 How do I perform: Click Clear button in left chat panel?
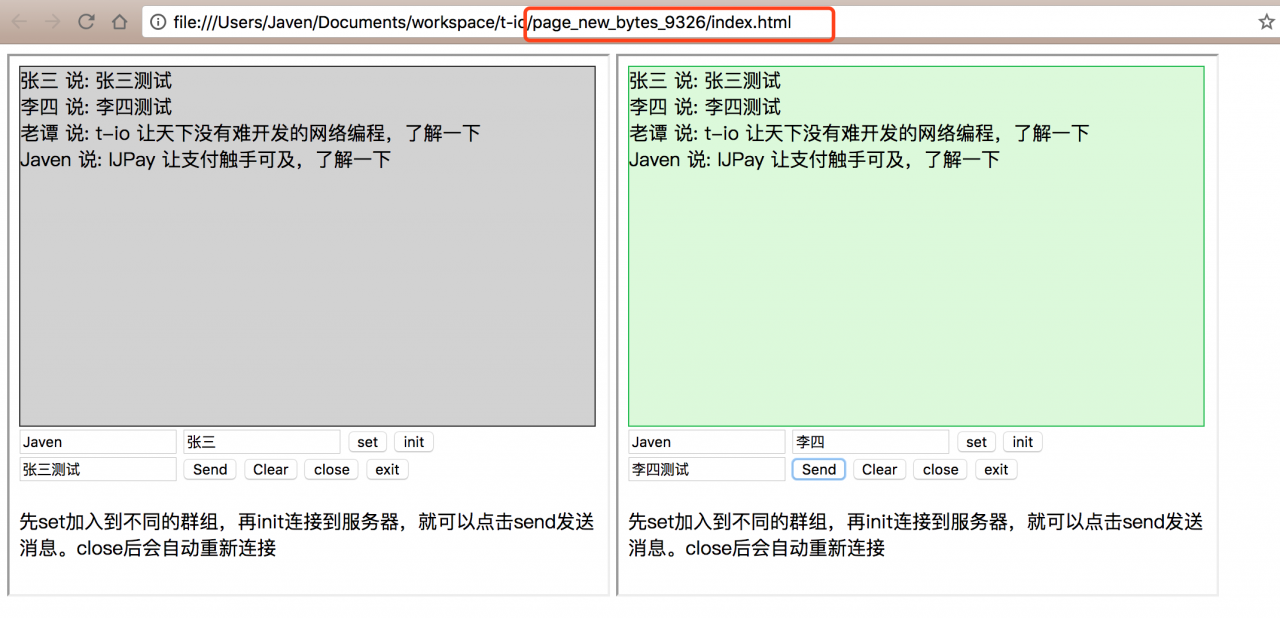tap(270, 469)
